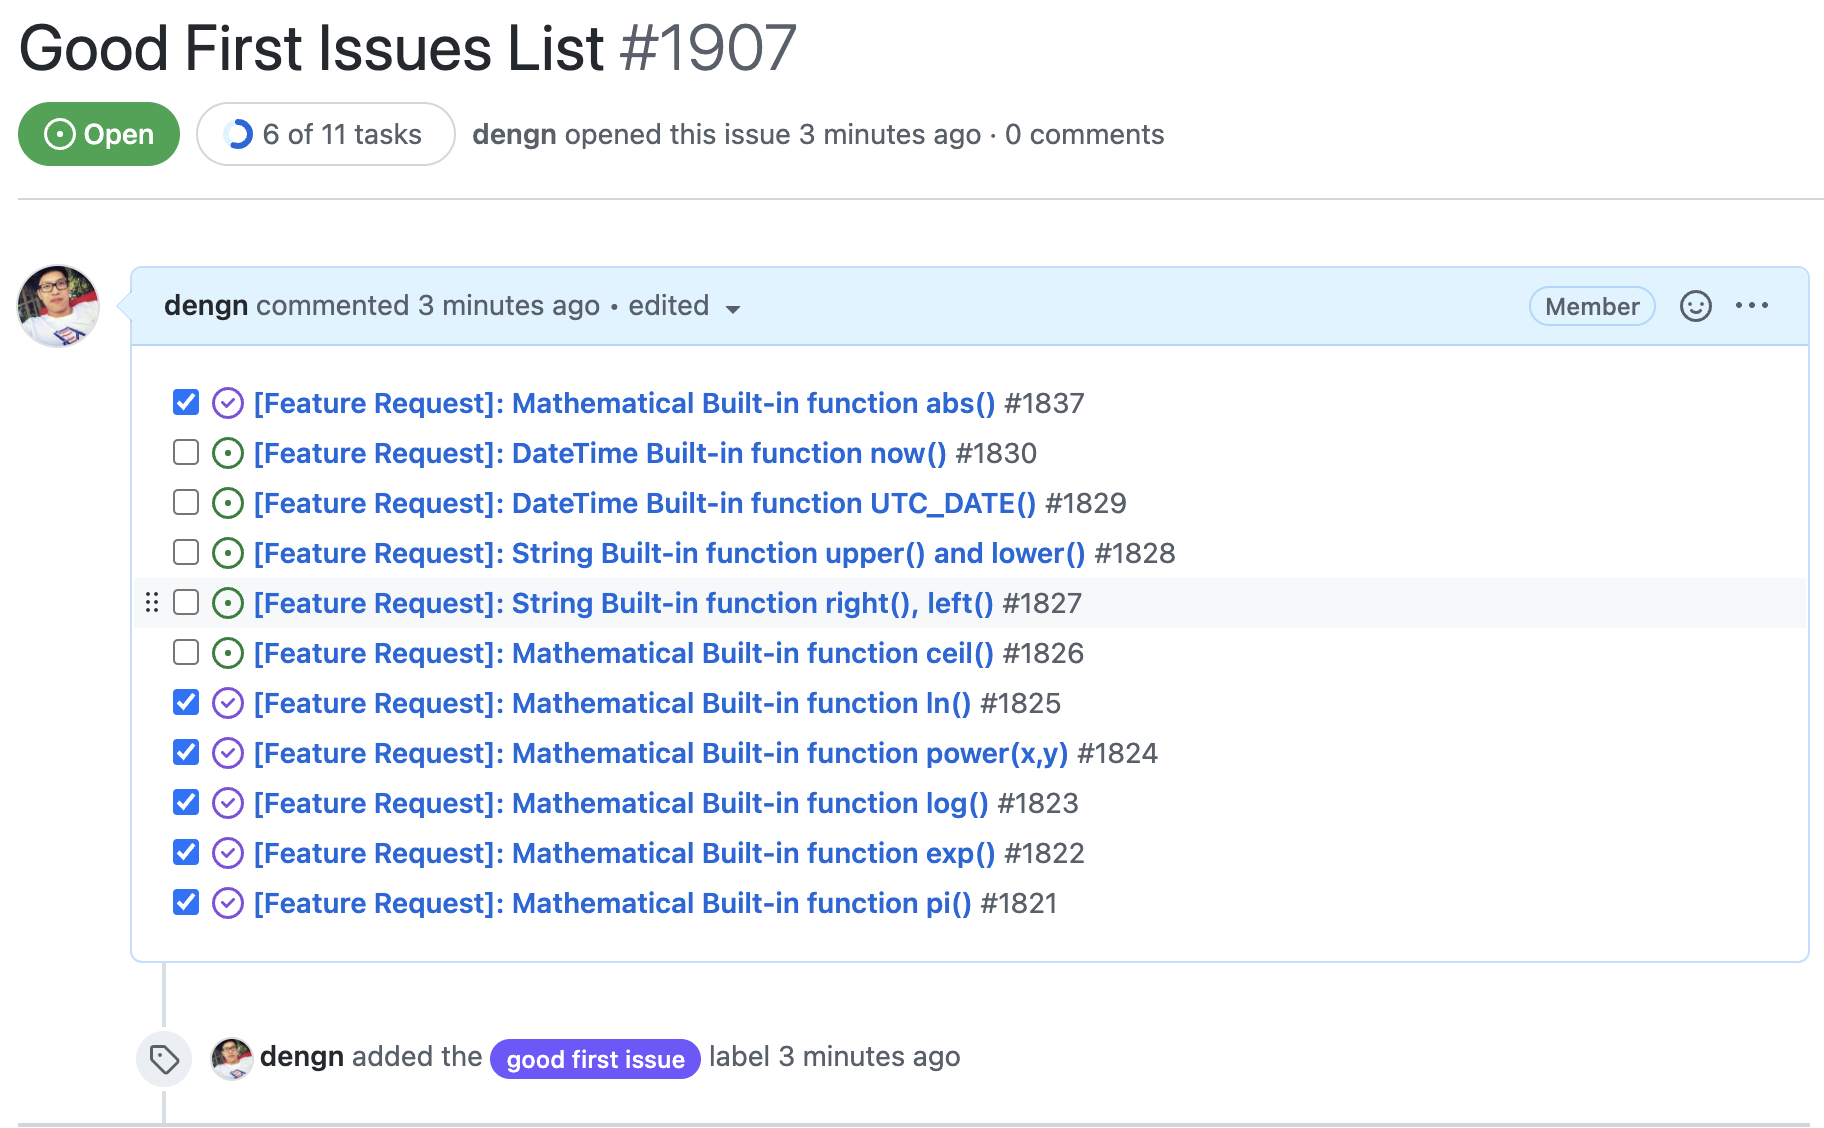The width and height of the screenshot is (1824, 1128).
Task: Open the String upper() and lower() issue link
Action: (668, 553)
